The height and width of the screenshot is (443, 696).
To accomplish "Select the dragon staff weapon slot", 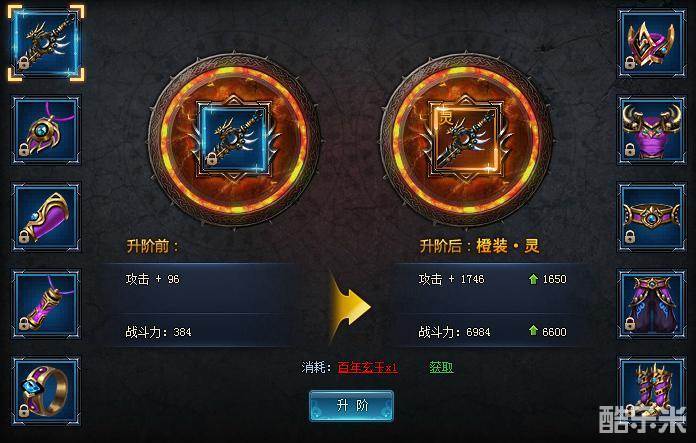I will 46,43.
